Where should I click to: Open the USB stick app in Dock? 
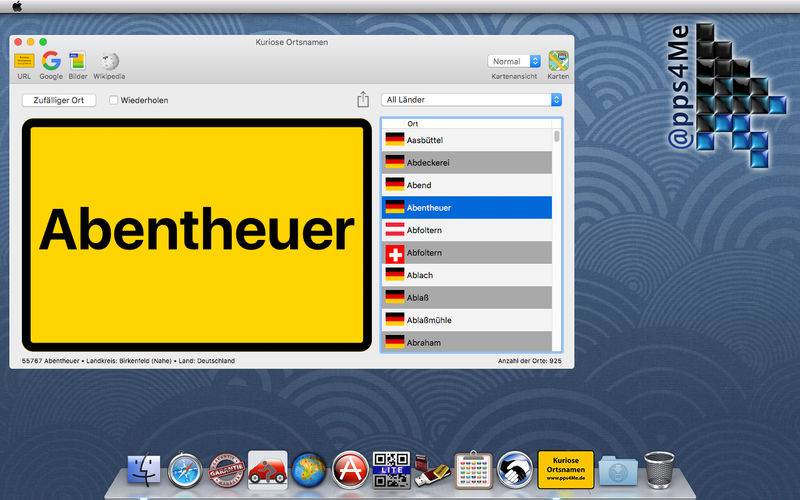(432, 470)
